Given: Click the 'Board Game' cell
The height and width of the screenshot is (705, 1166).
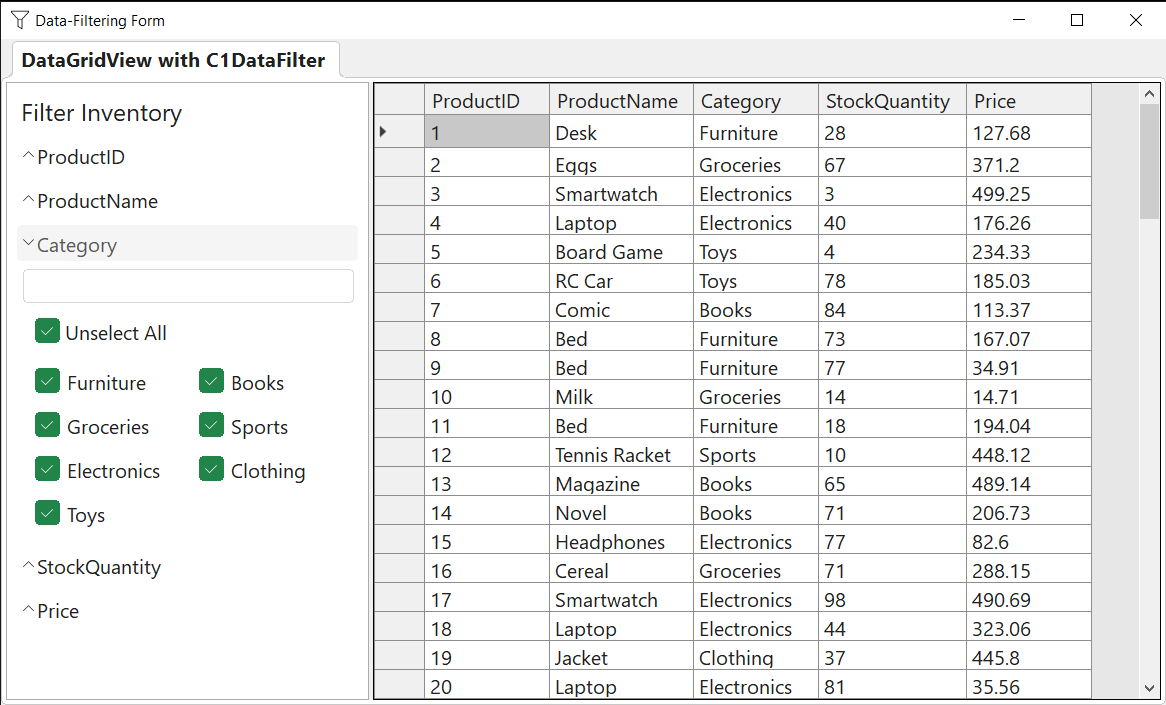Looking at the screenshot, I should [x=622, y=249].
